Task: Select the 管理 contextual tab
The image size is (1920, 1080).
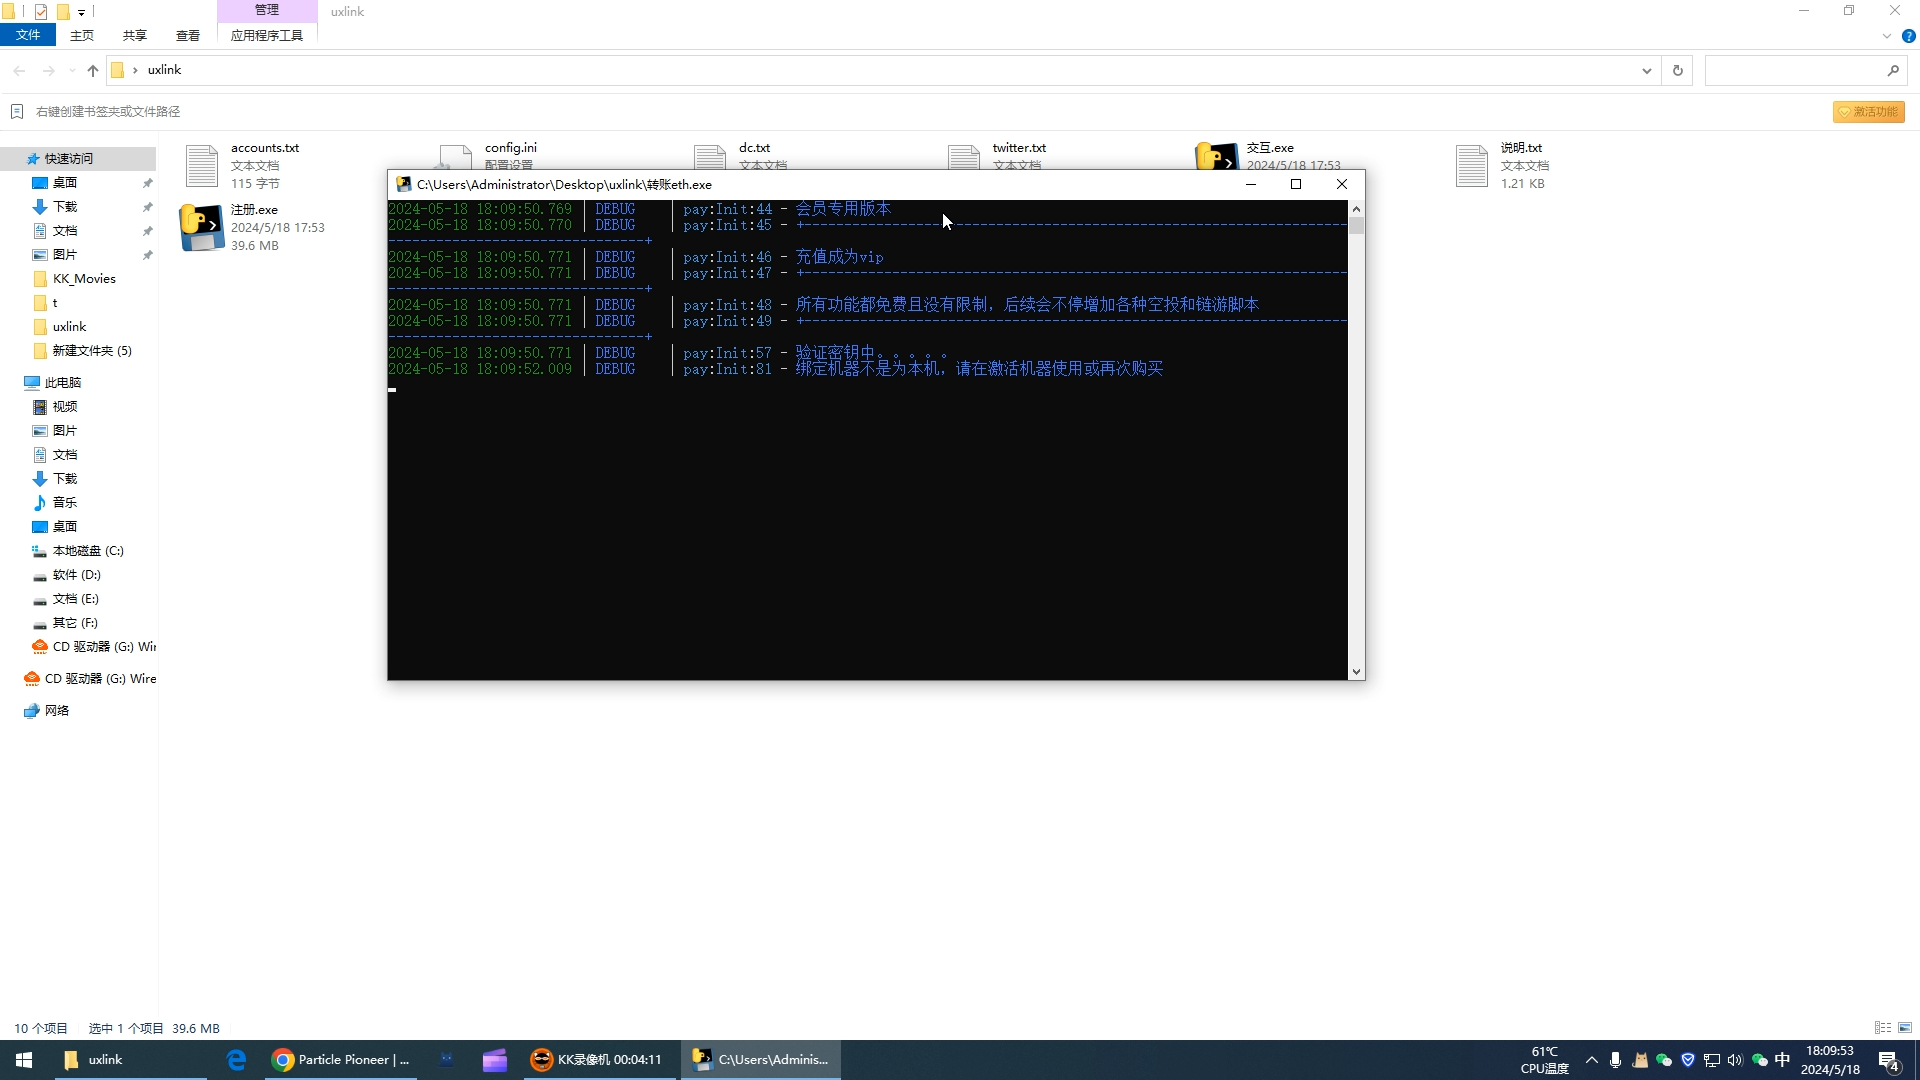Action: coord(267,10)
